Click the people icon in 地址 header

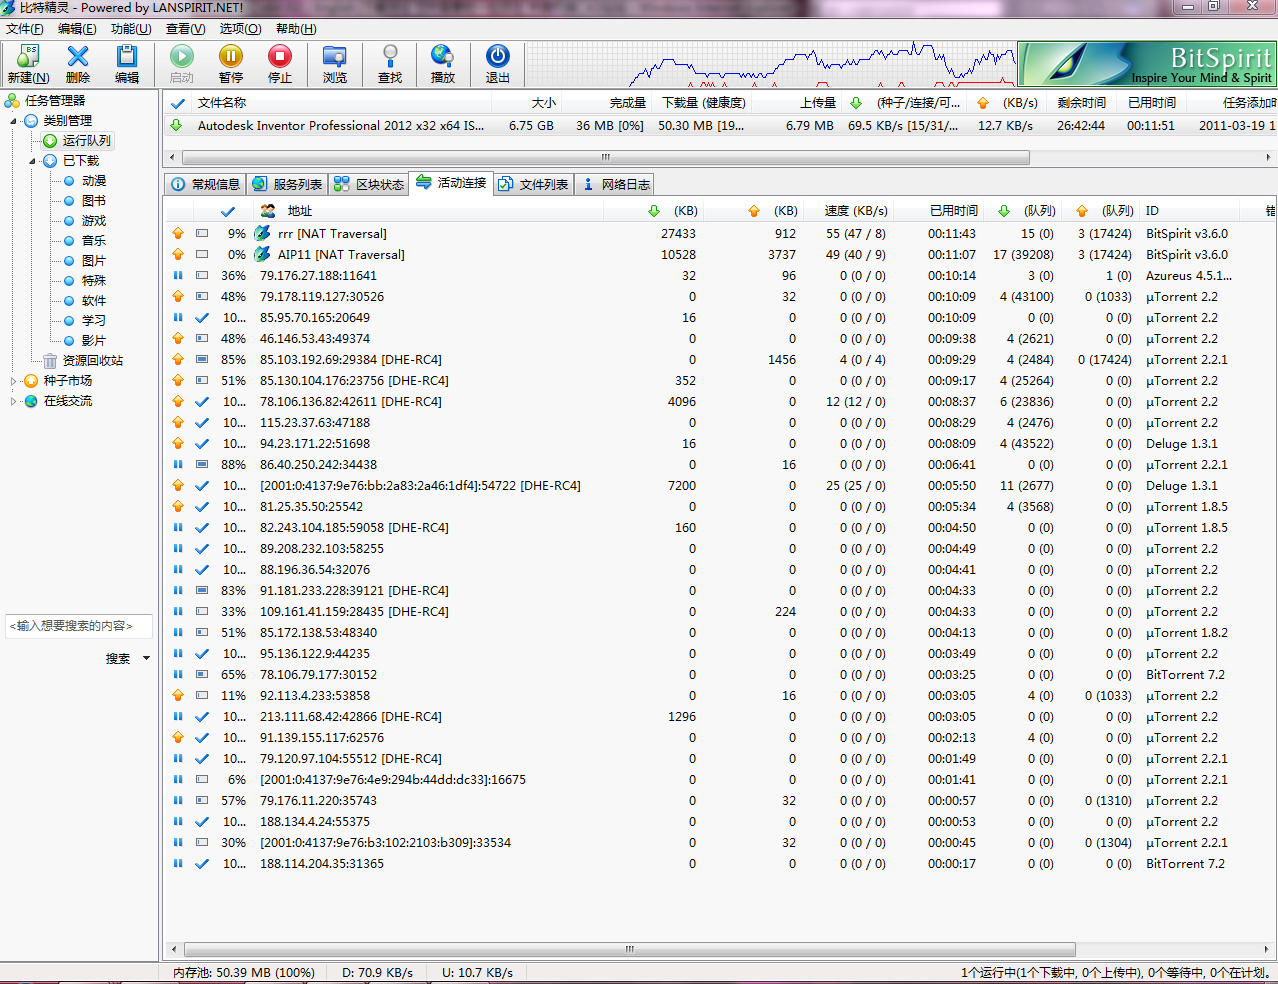click(268, 211)
